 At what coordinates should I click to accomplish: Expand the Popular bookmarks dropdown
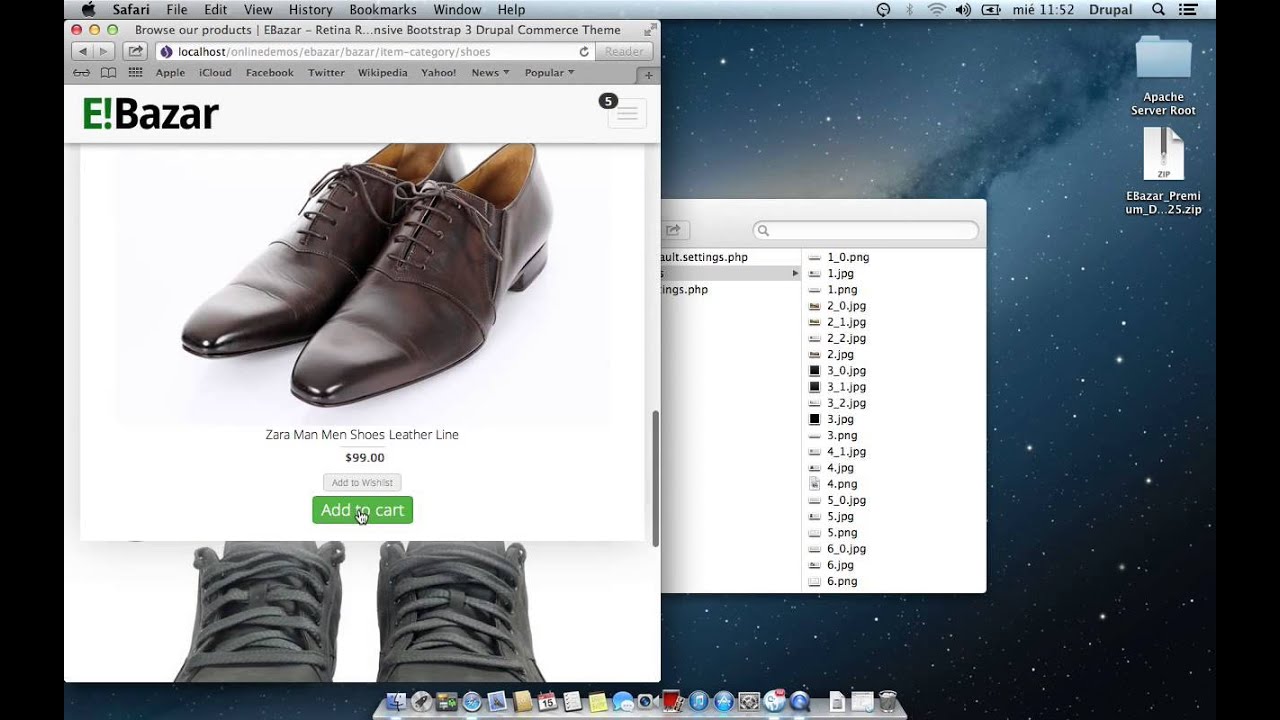pyautogui.click(x=549, y=73)
